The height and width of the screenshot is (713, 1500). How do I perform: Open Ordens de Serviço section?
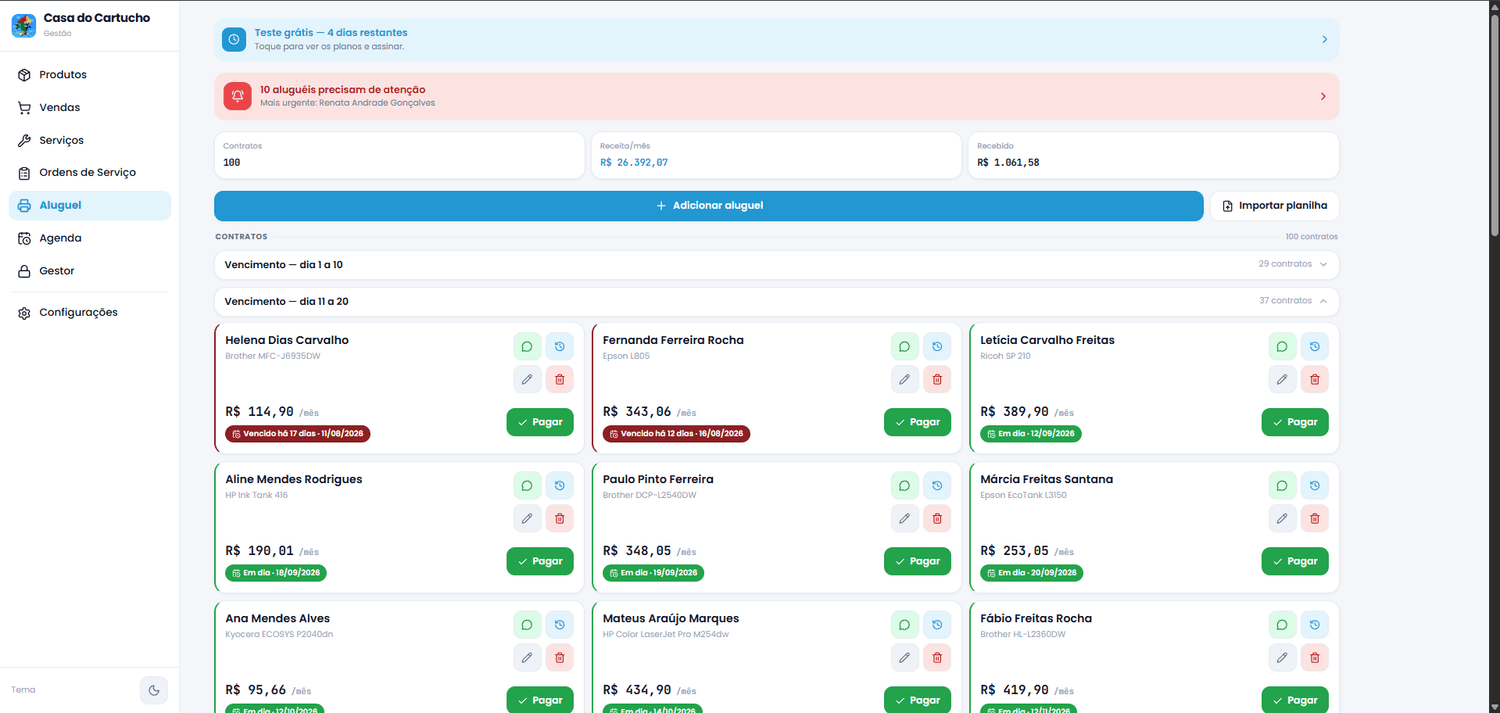pos(90,173)
